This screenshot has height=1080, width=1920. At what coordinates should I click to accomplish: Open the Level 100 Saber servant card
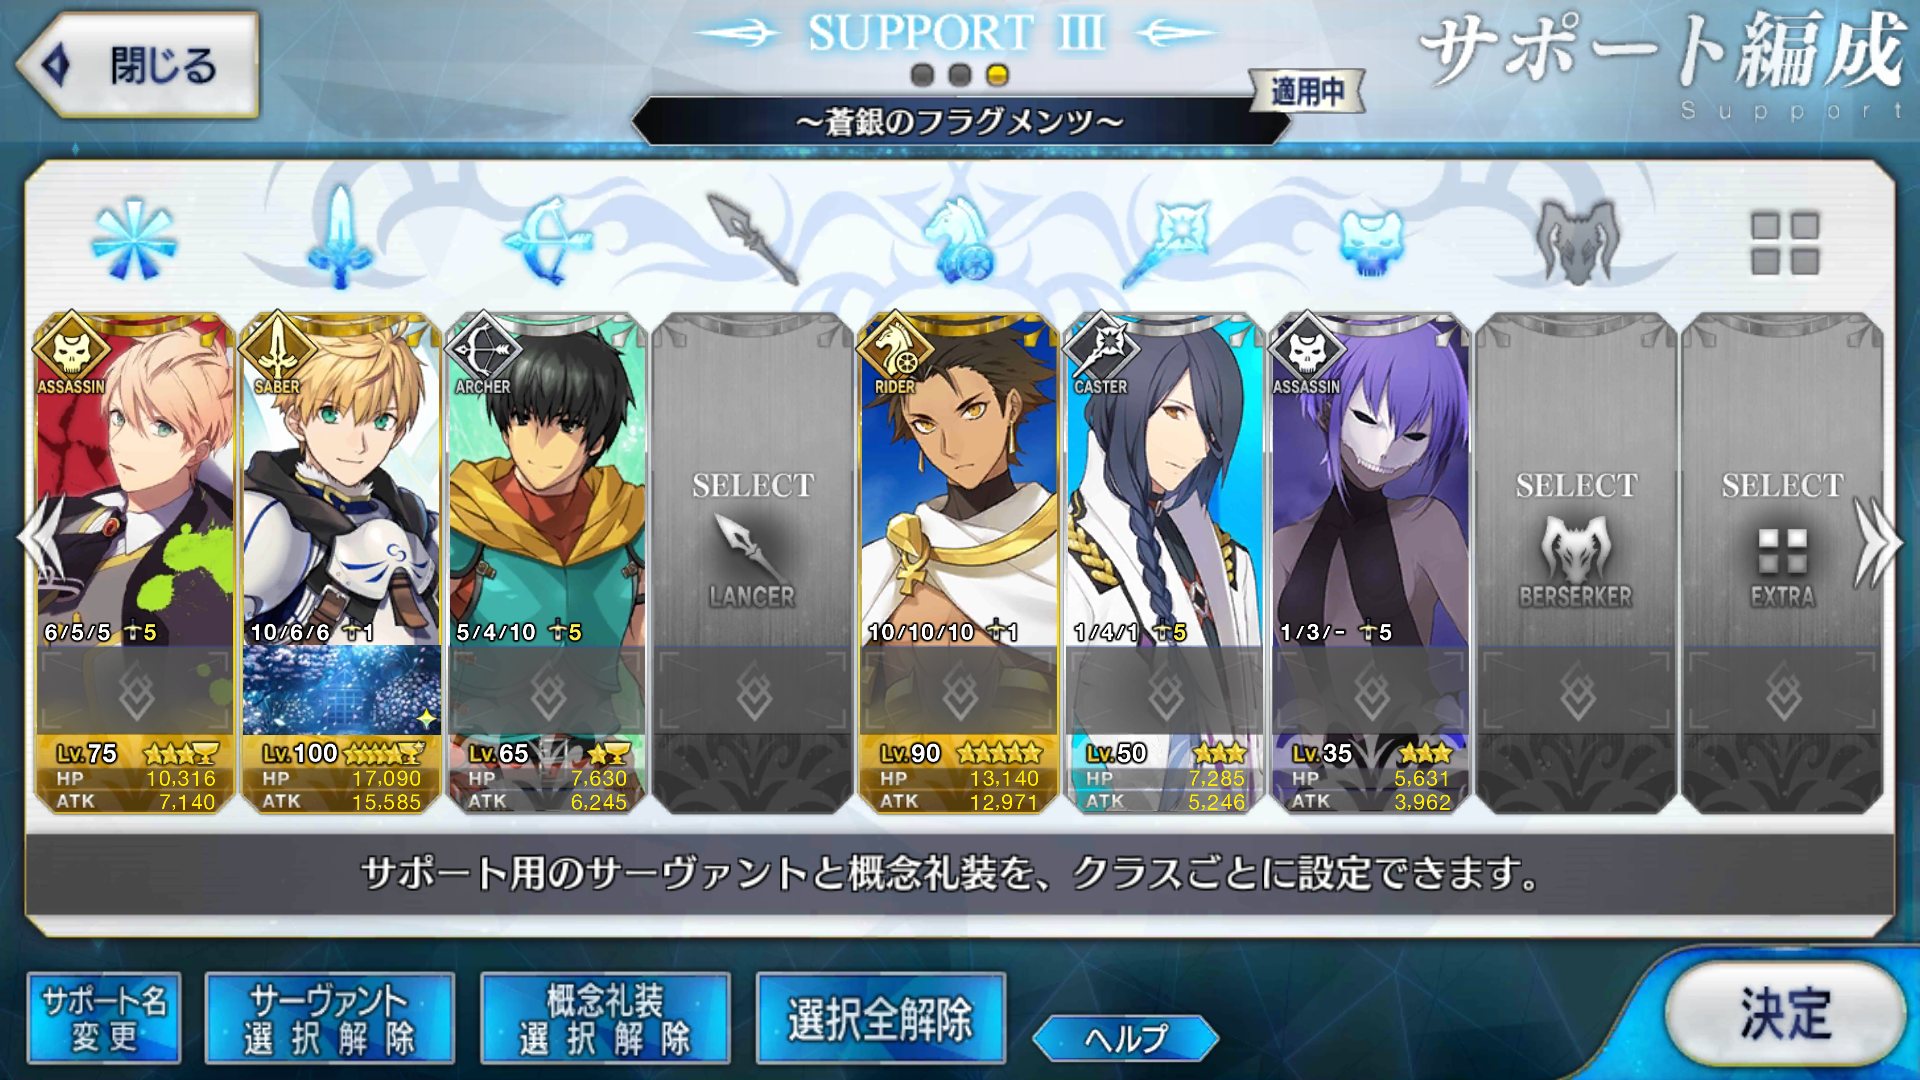[340, 563]
